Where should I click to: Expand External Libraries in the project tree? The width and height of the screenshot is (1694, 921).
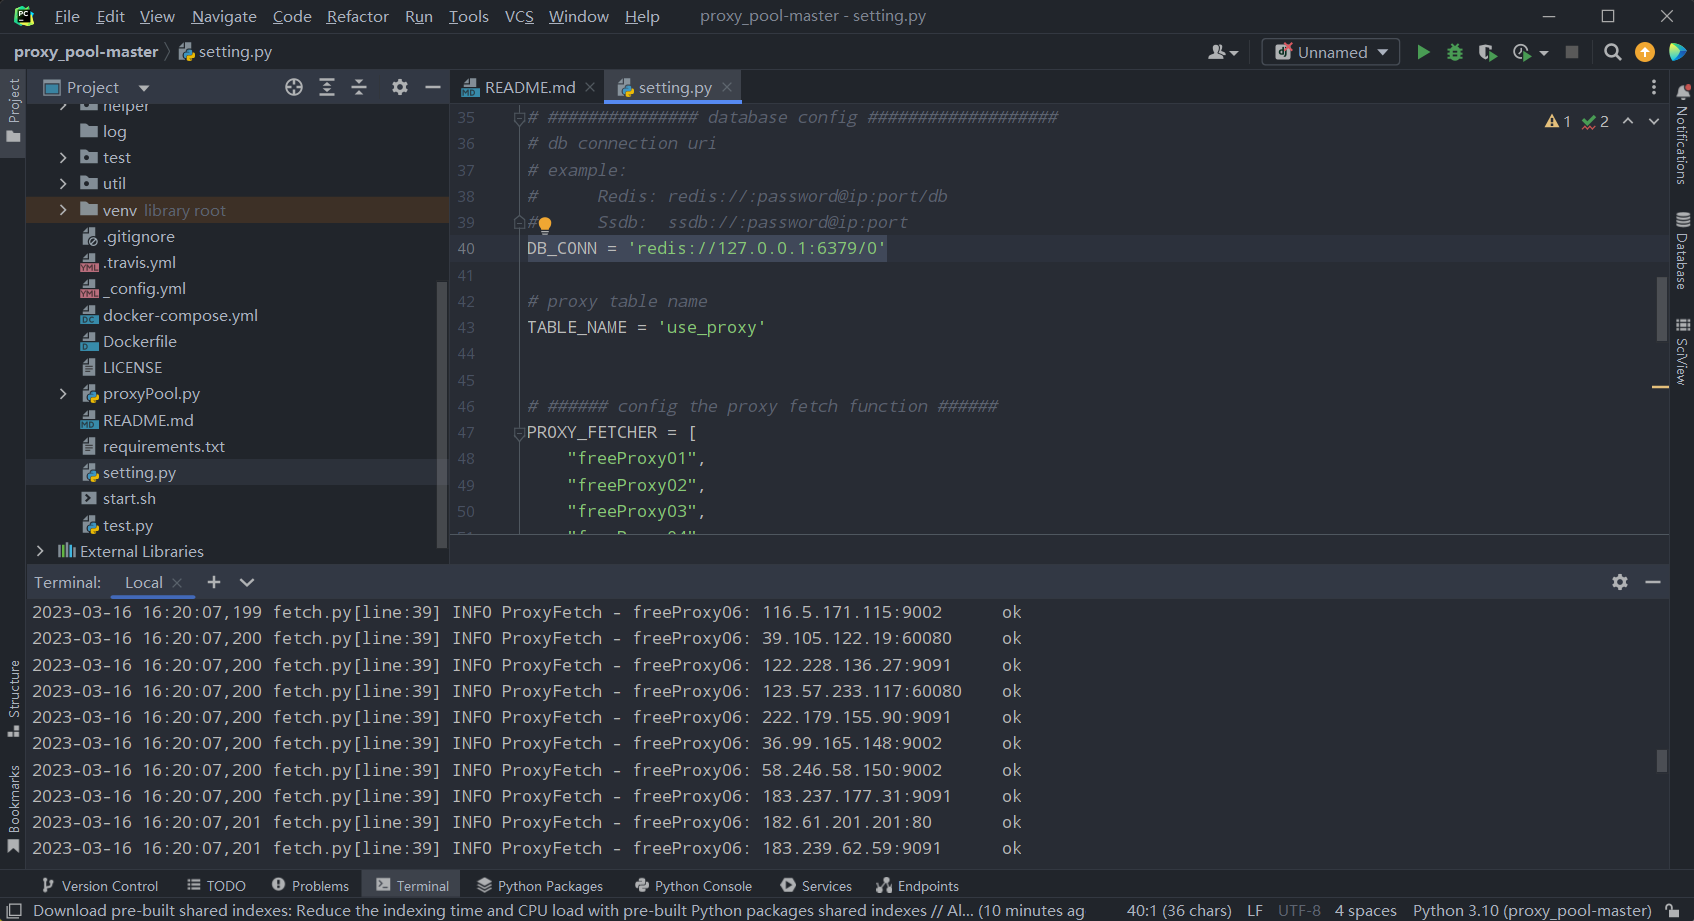(40, 551)
